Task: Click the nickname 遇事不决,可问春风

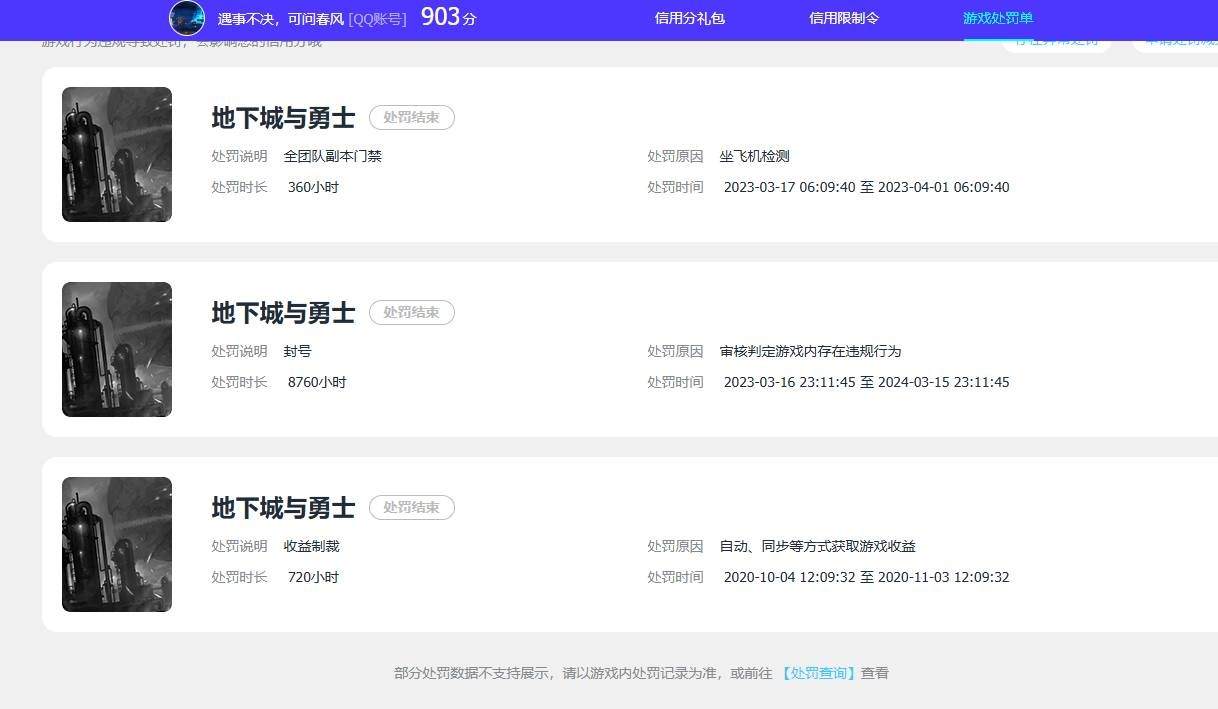Action: (x=281, y=19)
